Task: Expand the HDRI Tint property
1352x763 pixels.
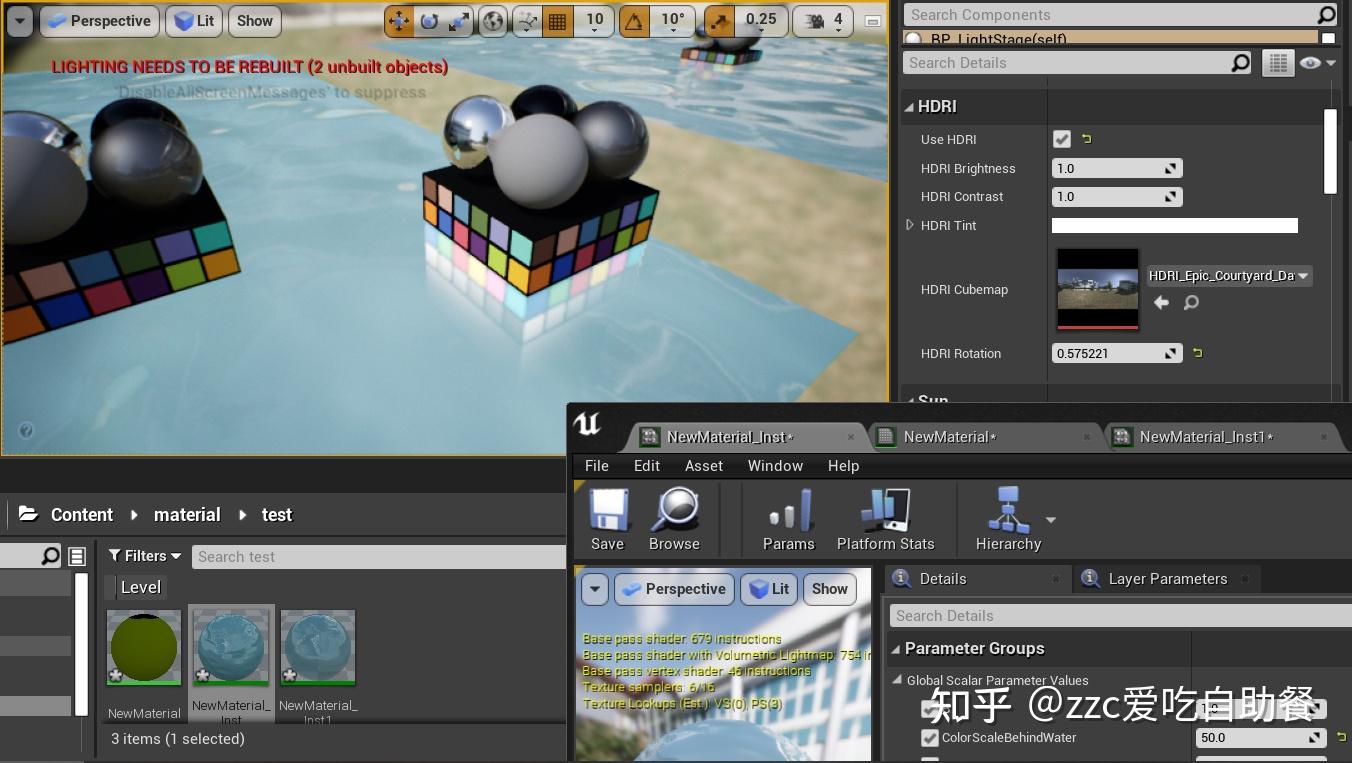Action: pyautogui.click(x=910, y=225)
